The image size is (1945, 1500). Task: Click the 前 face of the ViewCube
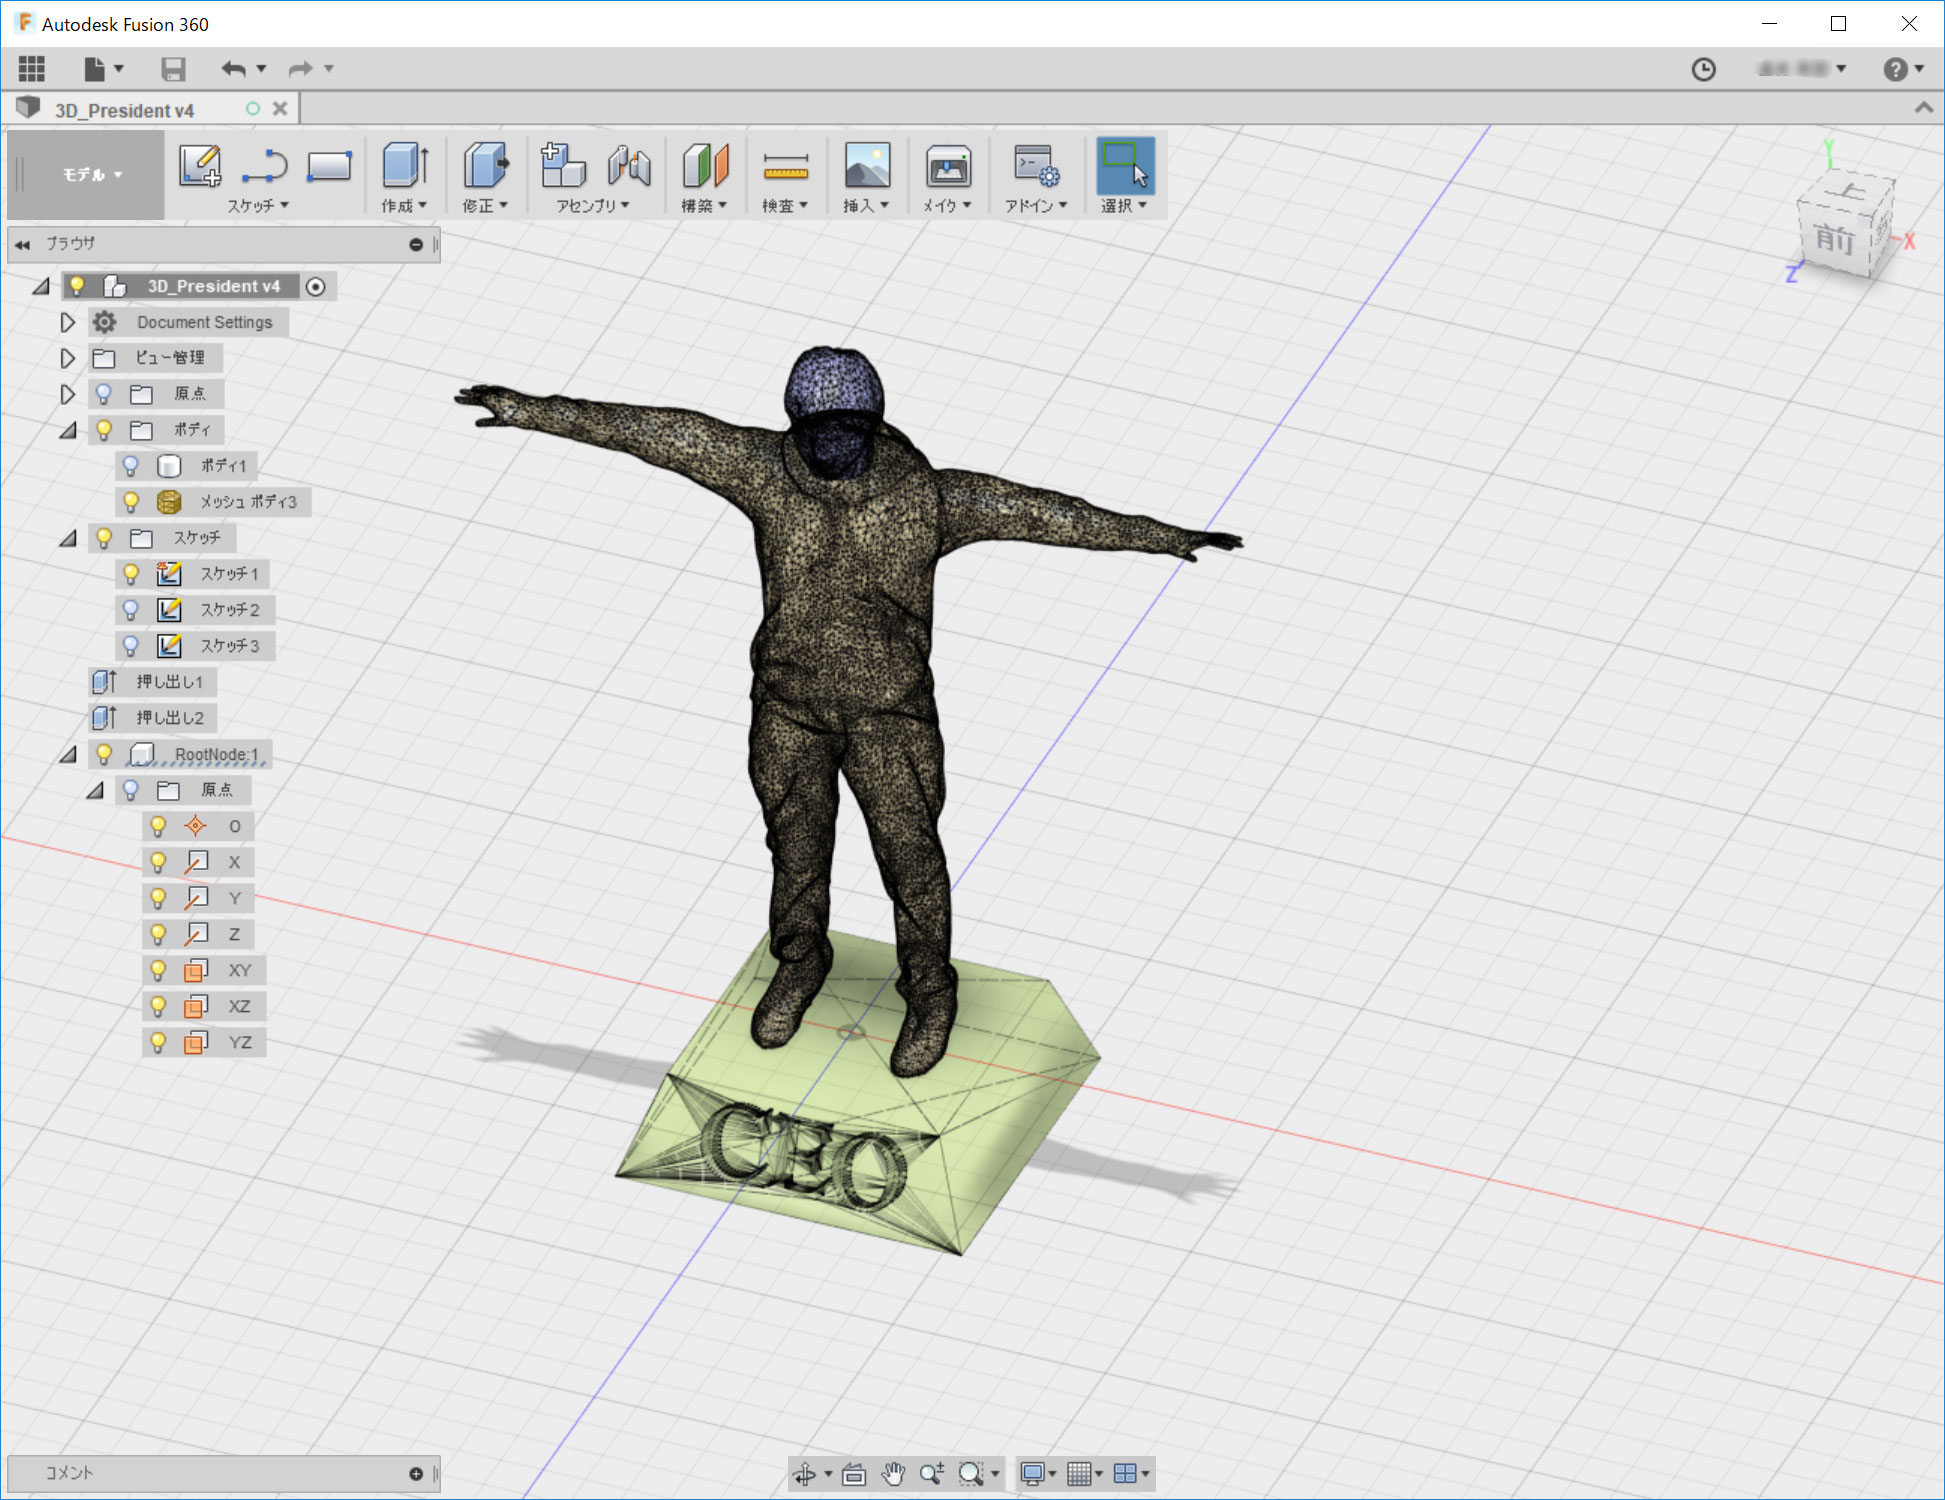point(1834,240)
